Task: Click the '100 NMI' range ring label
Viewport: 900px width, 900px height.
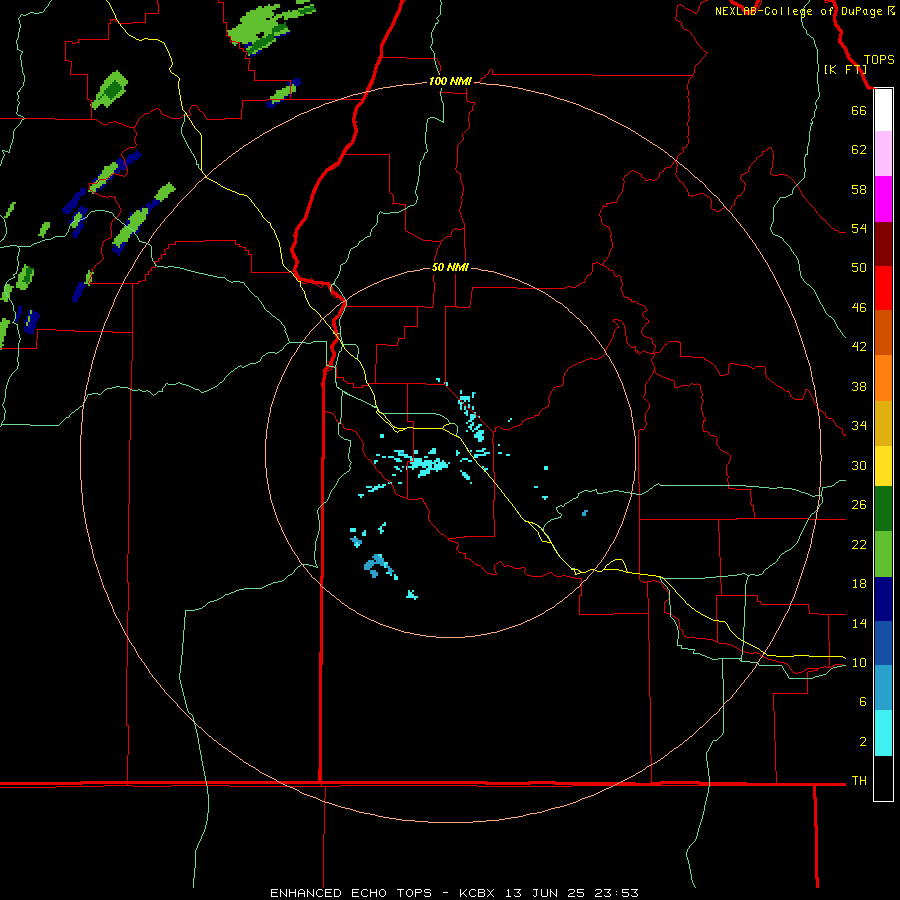Action: 450,81
